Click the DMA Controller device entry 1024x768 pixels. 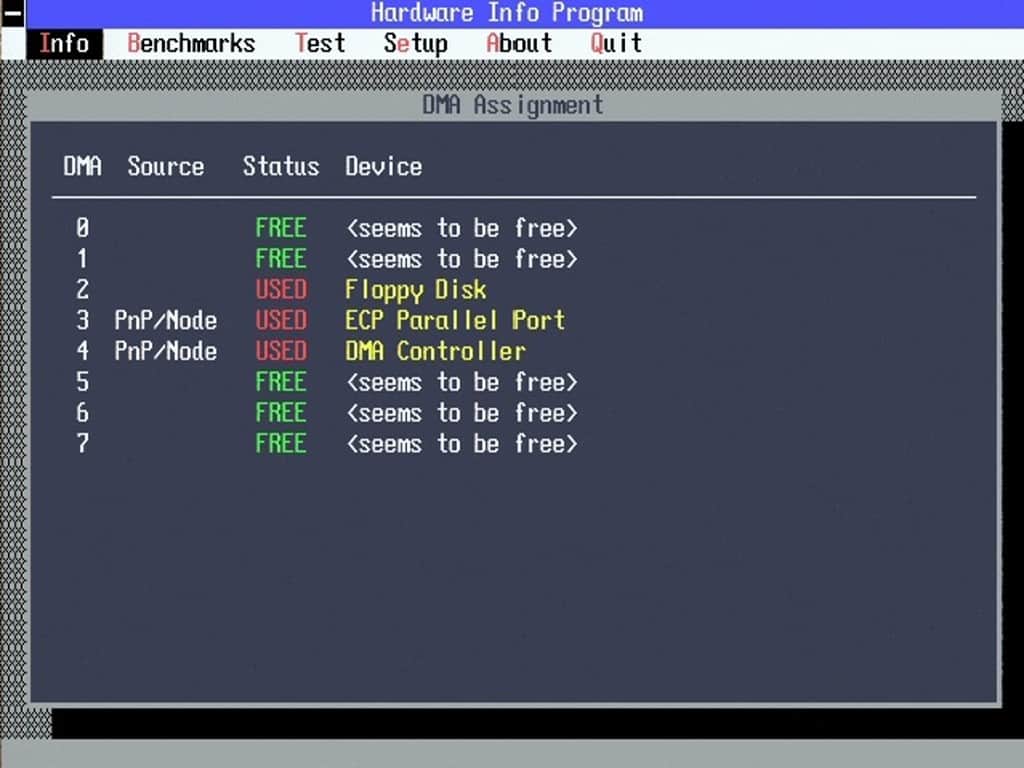[435, 351]
